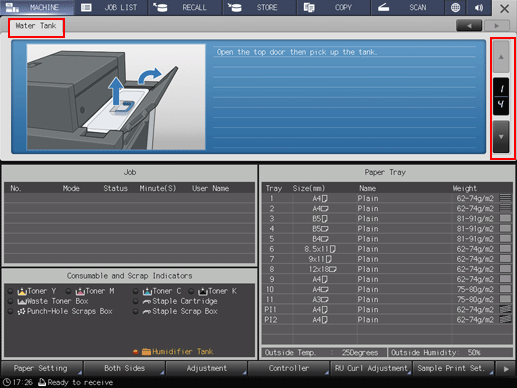517x388 pixels.
Task: Click the Waste Toner Box status lamp
Action: pos(10,301)
